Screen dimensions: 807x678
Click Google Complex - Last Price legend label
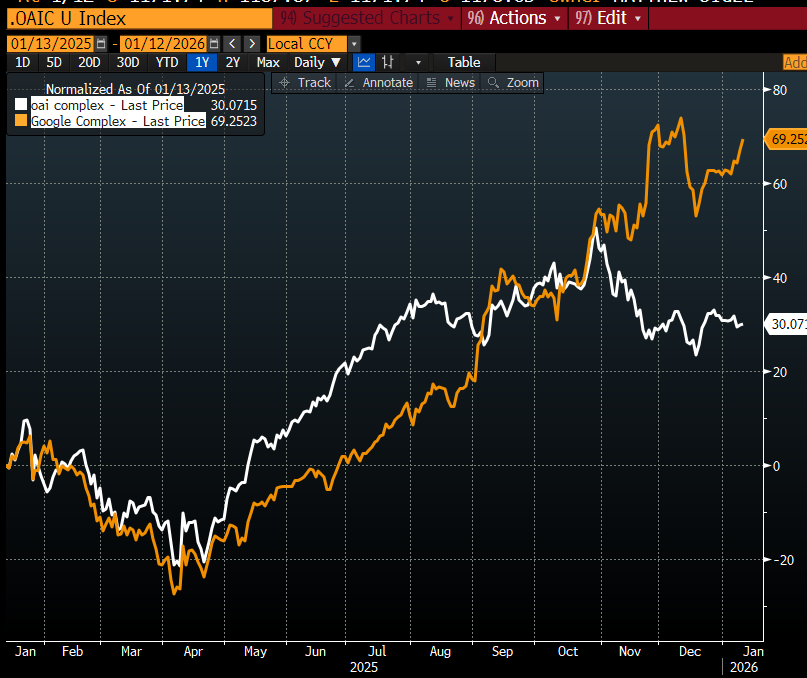click(118, 121)
